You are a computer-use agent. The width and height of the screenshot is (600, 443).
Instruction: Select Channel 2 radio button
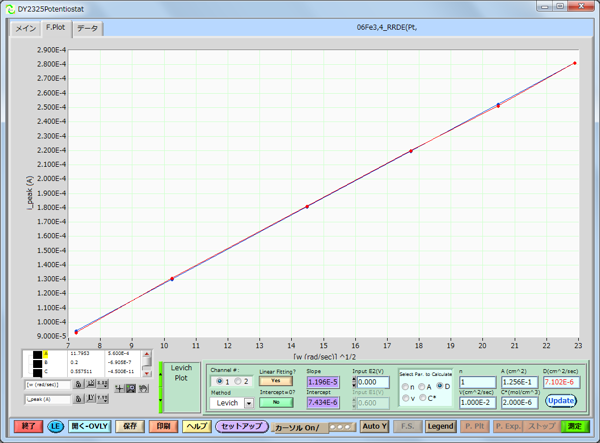click(x=238, y=381)
